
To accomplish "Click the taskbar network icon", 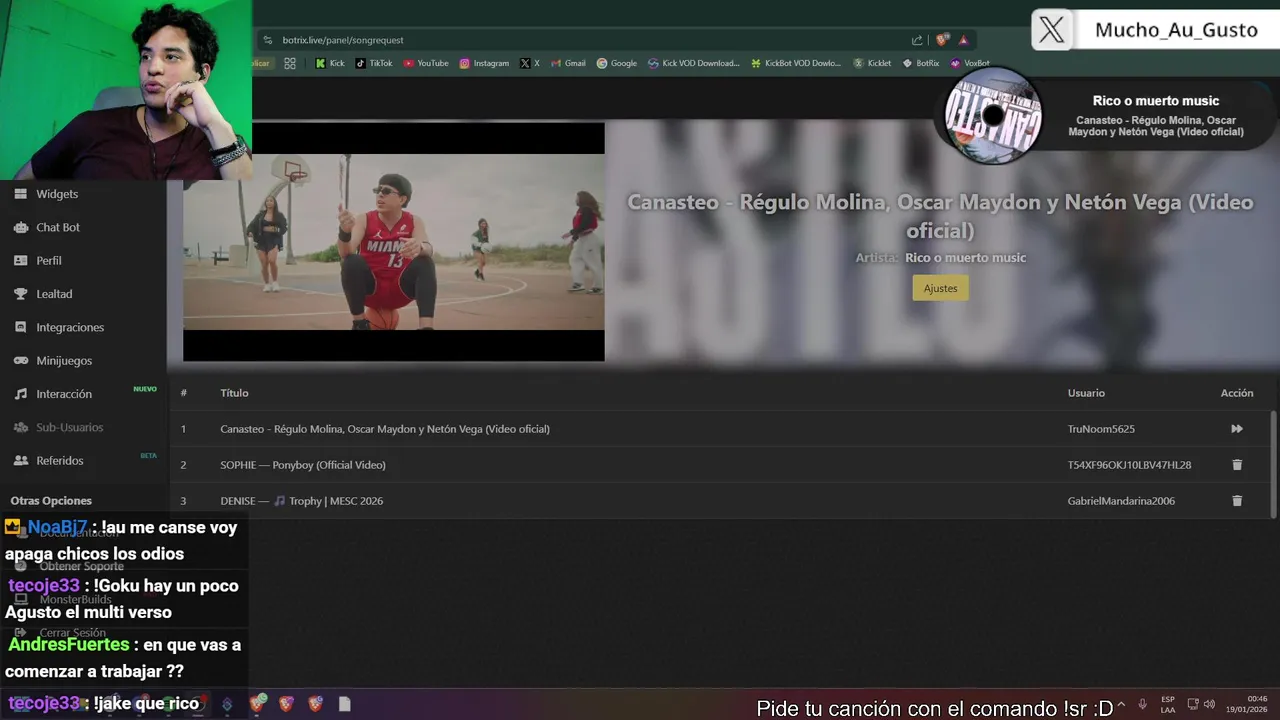I will coord(1192,704).
